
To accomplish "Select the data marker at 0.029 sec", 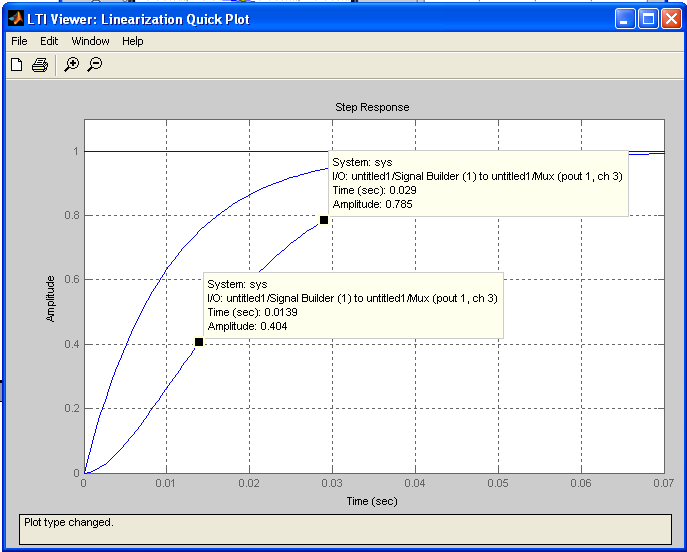I will 324,220.
